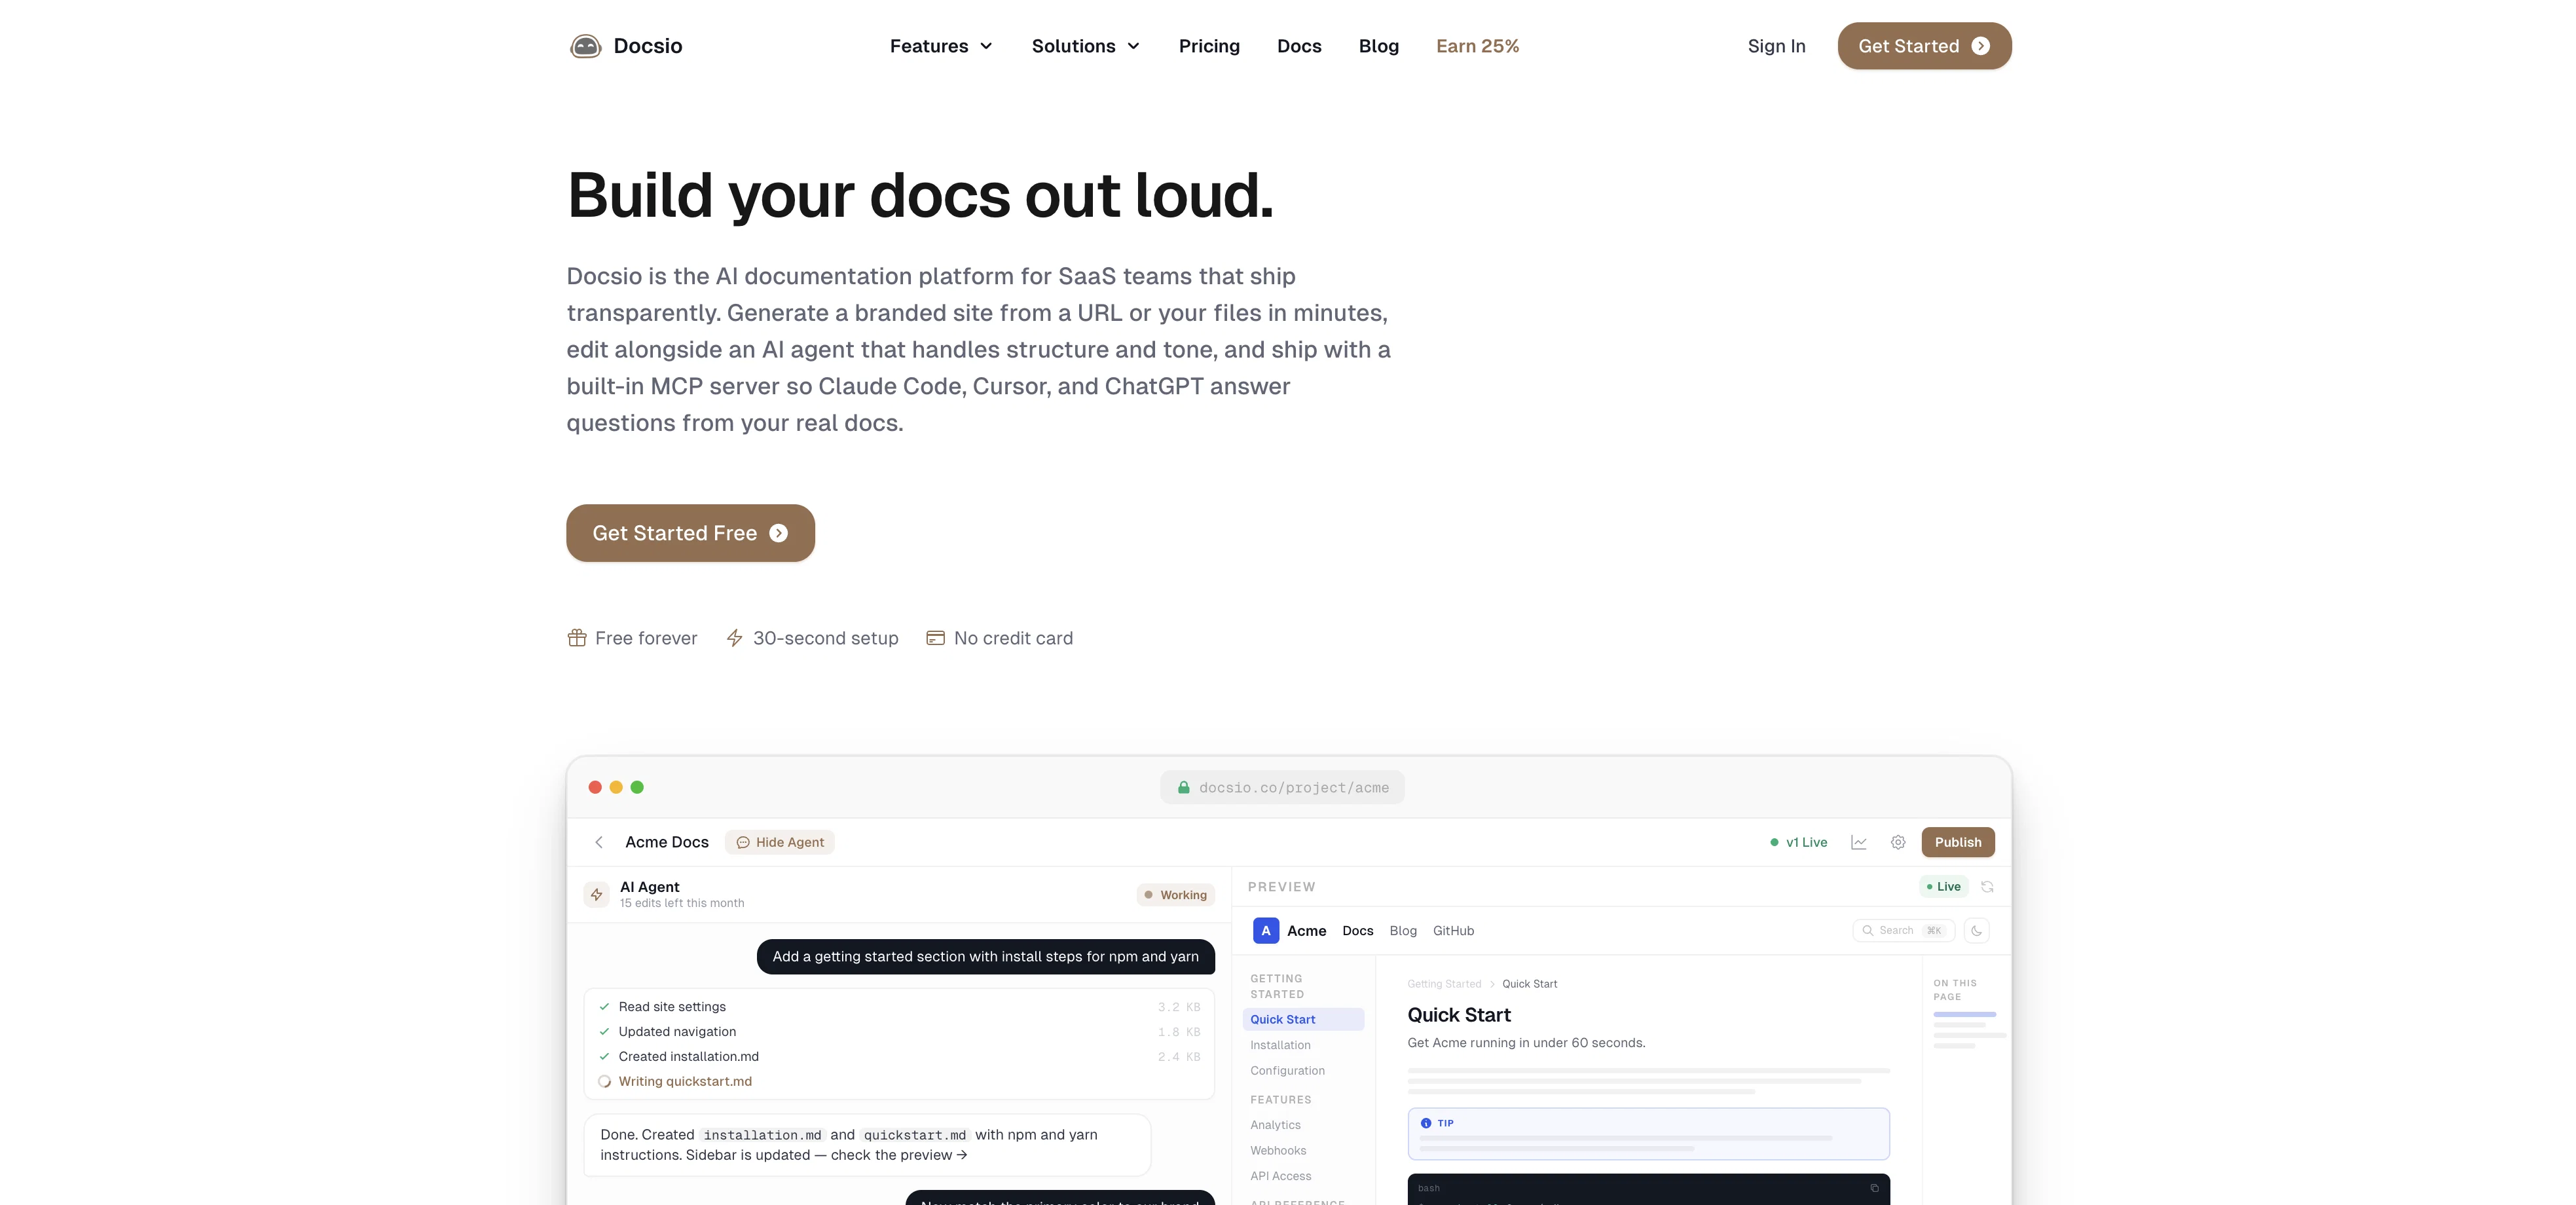Toggle dark mode moon icon in preview
2576x1205 pixels.
1977,931
